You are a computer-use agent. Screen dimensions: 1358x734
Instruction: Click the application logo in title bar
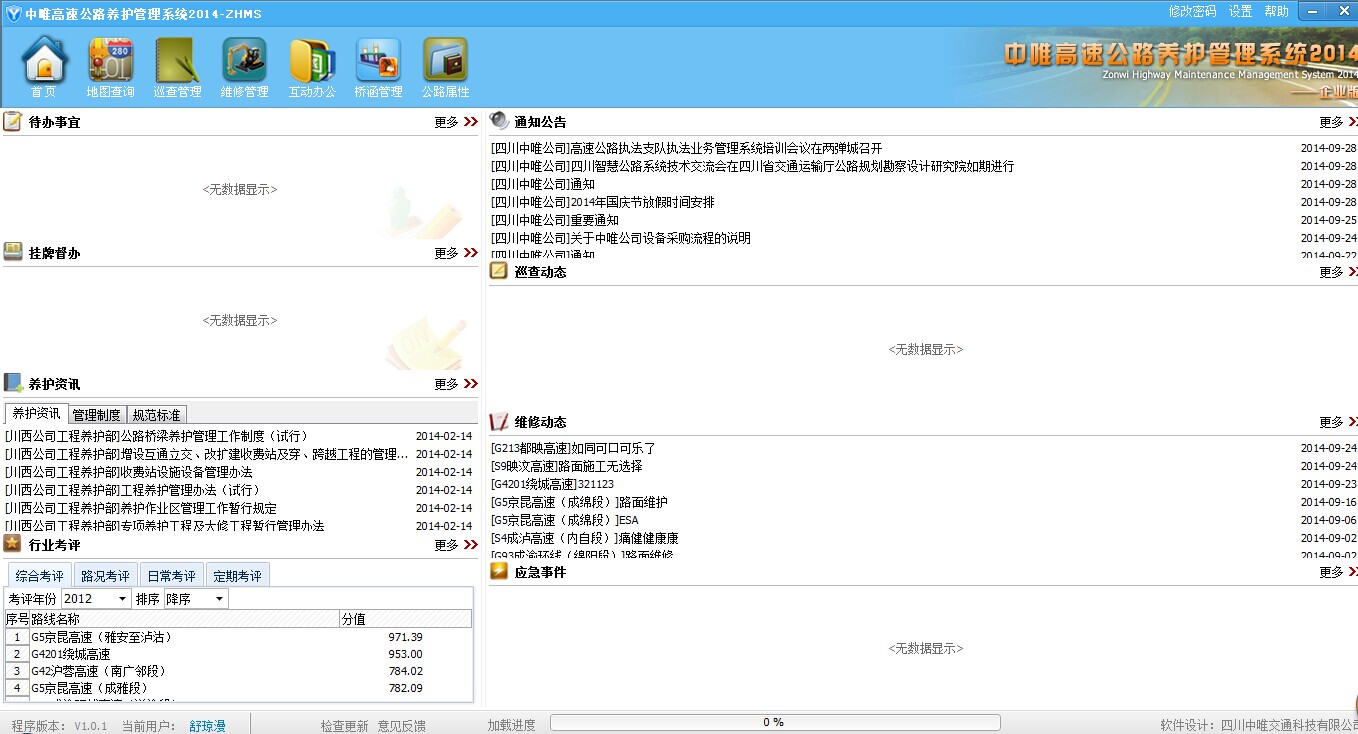coord(13,12)
